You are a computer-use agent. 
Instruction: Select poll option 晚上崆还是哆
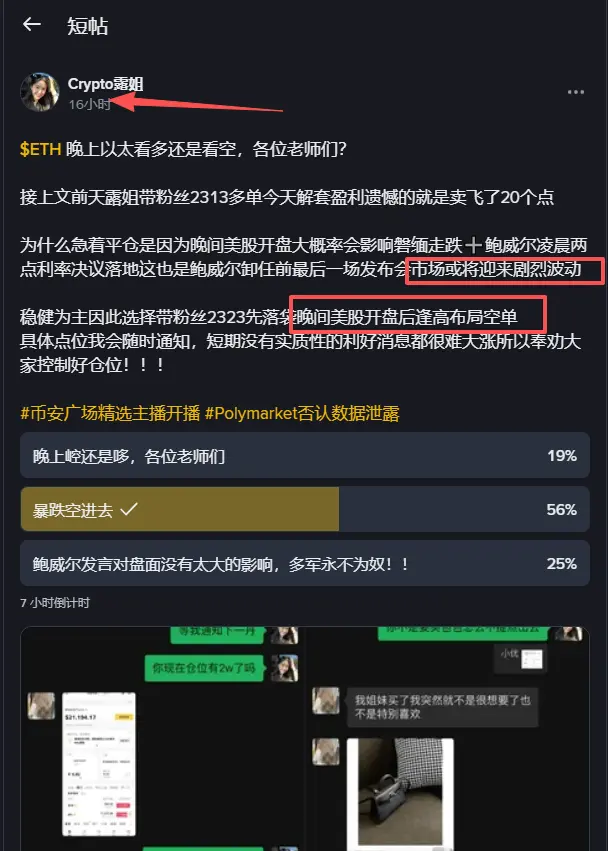tap(305, 455)
